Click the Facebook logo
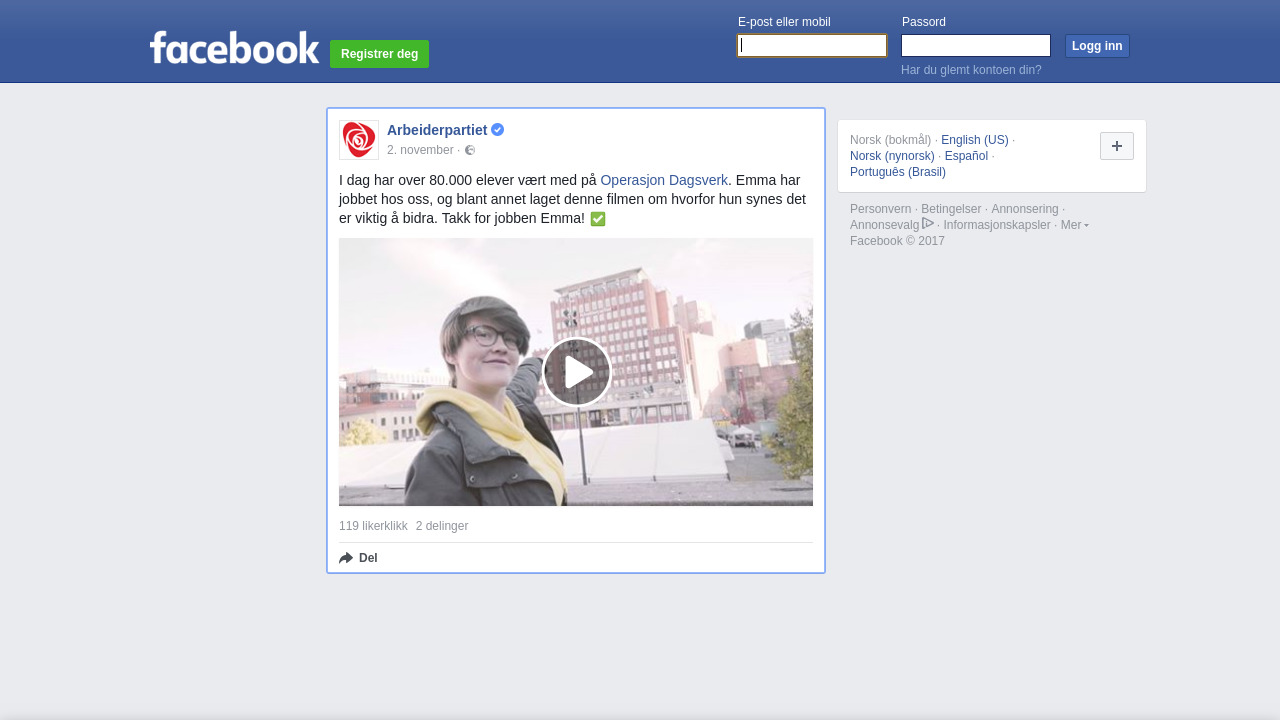The height and width of the screenshot is (720, 1280). tap(234, 48)
